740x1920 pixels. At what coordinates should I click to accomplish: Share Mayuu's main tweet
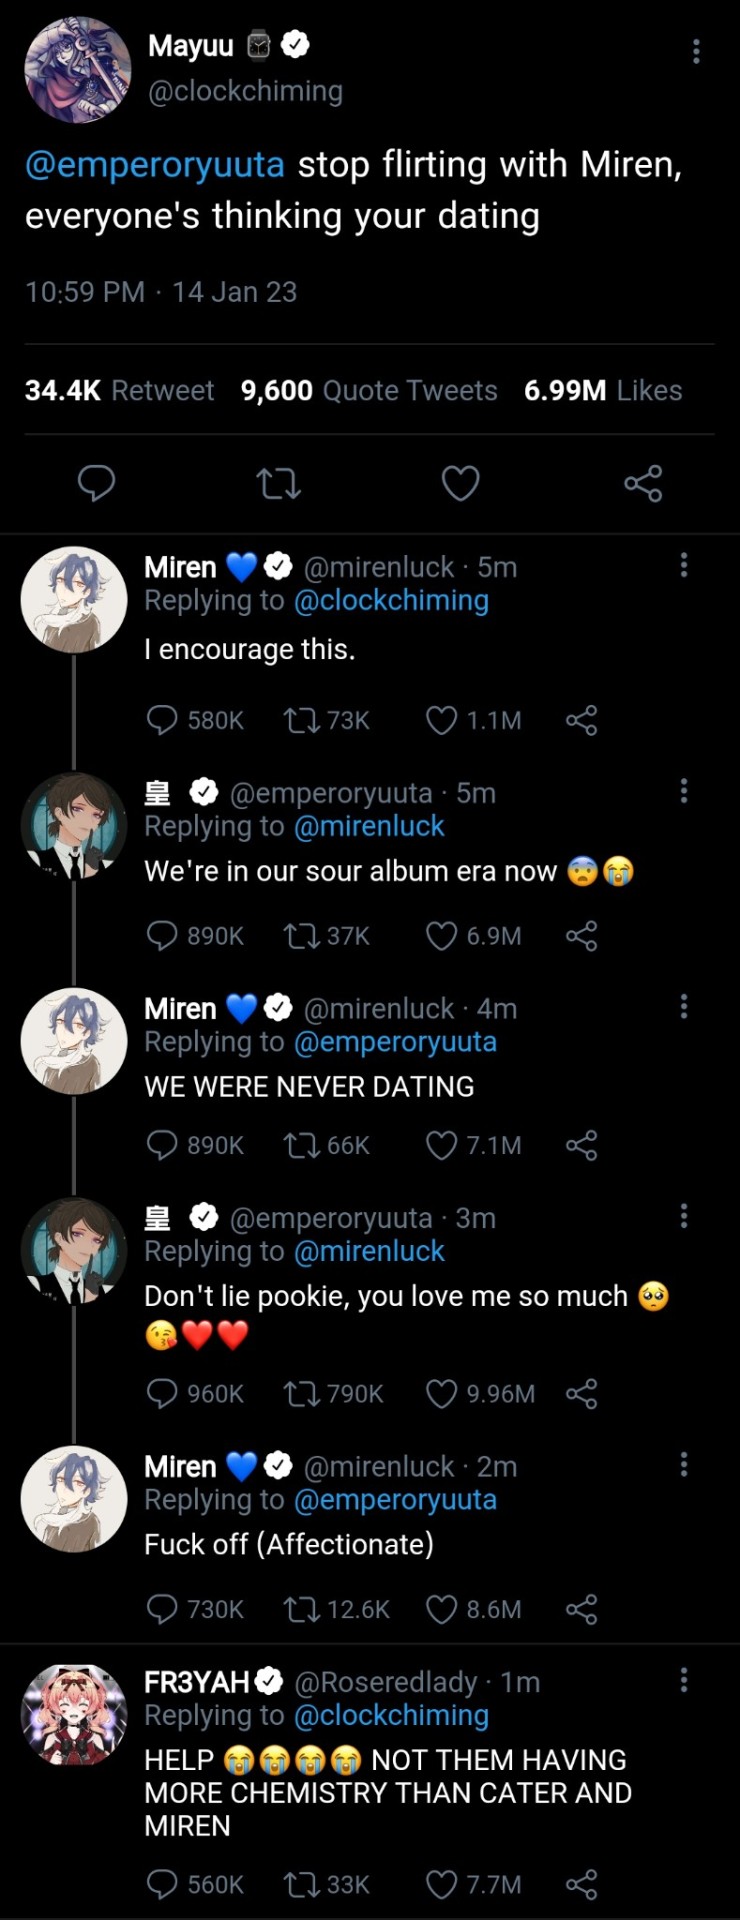point(643,484)
